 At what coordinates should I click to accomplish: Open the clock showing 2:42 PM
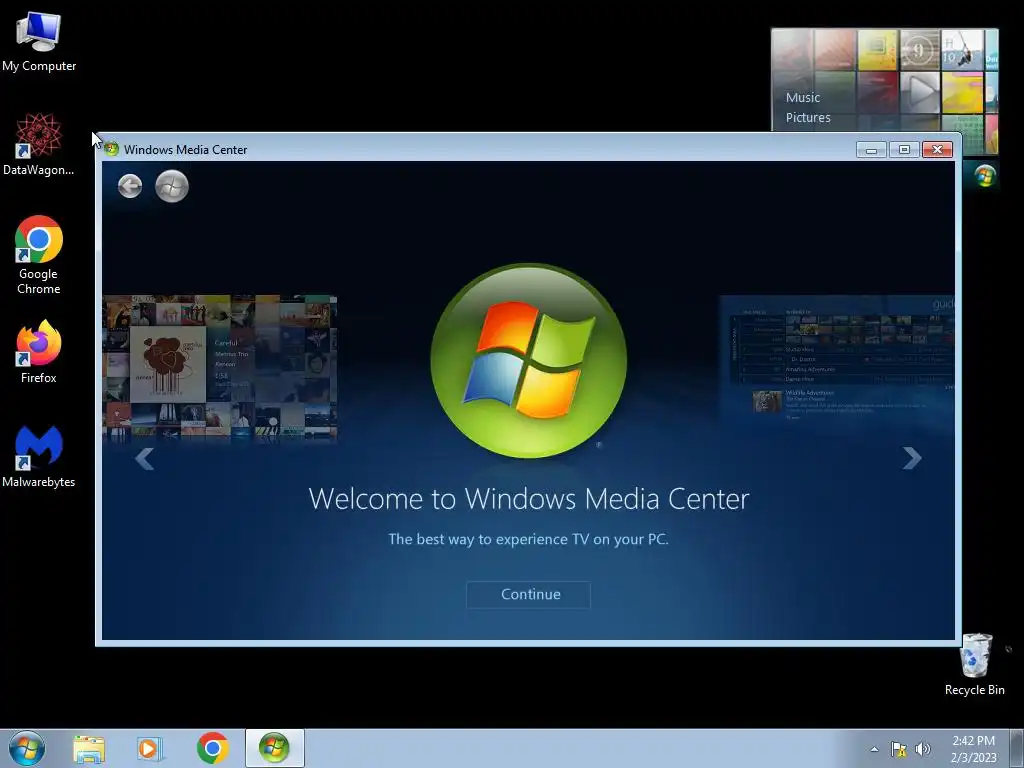pos(973,749)
